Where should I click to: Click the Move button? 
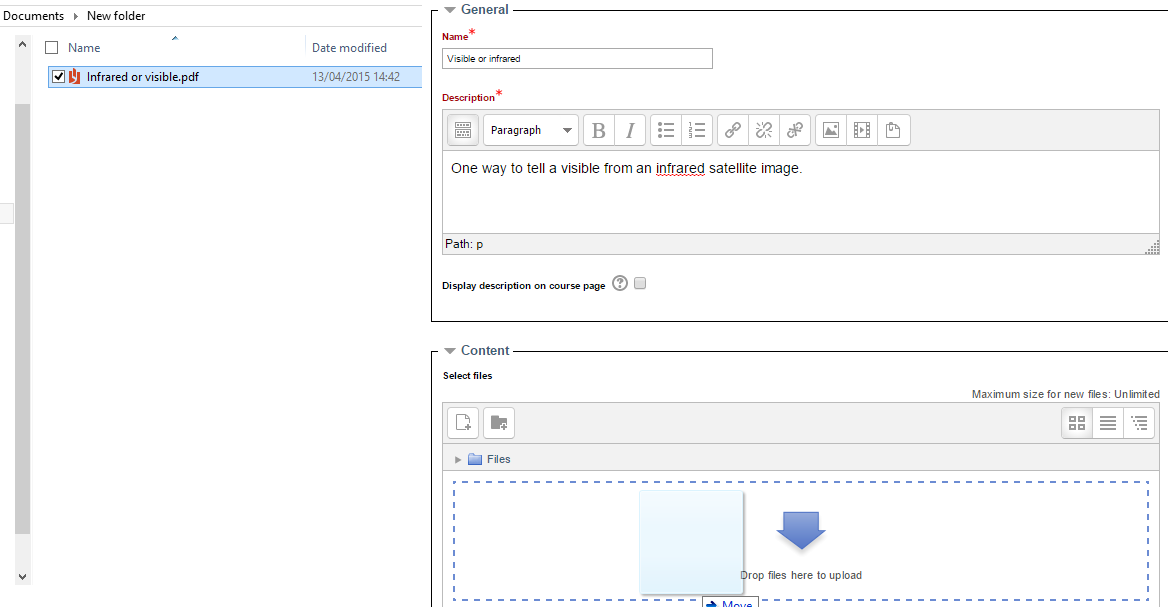coord(730,602)
